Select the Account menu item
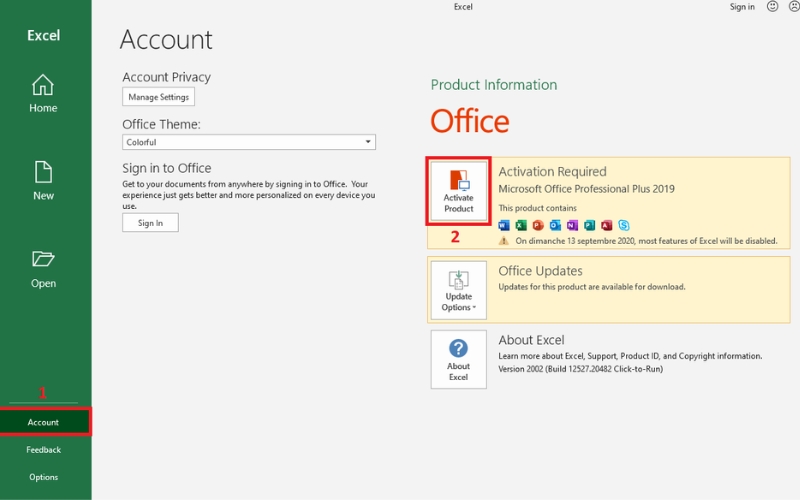 [x=45, y=422]
